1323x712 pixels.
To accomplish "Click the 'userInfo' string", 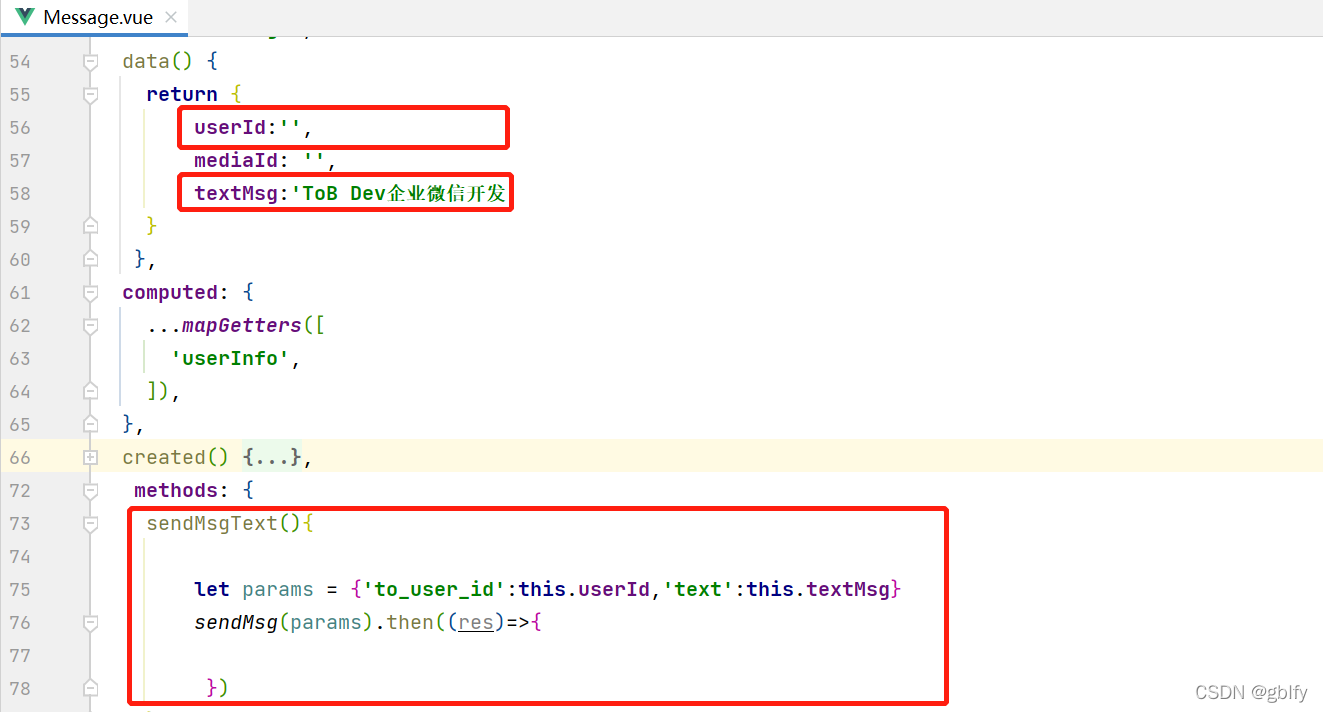I will click(230, 359).
